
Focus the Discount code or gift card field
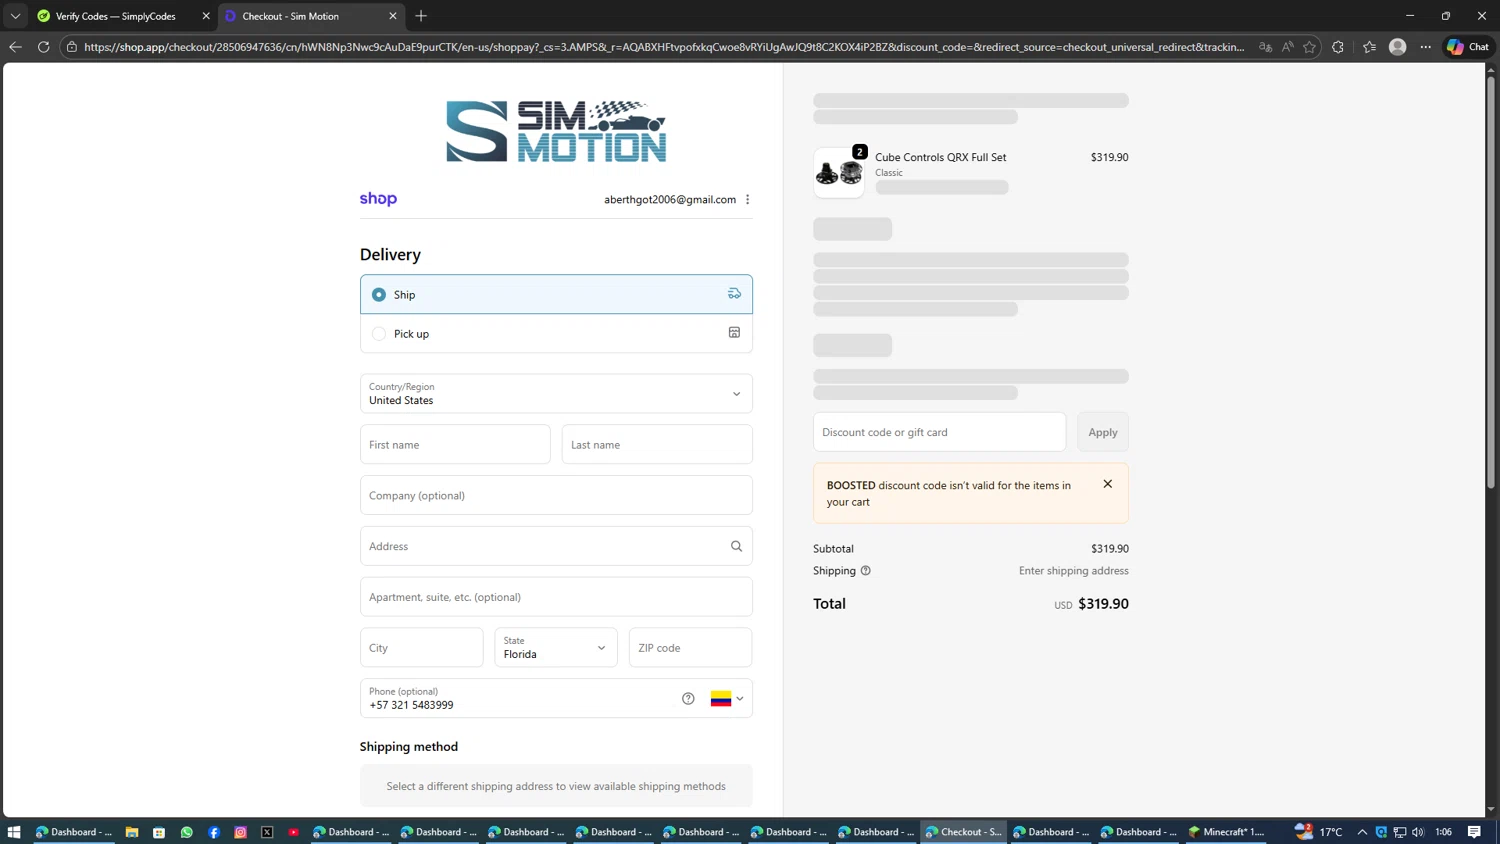tap(939, 432)
